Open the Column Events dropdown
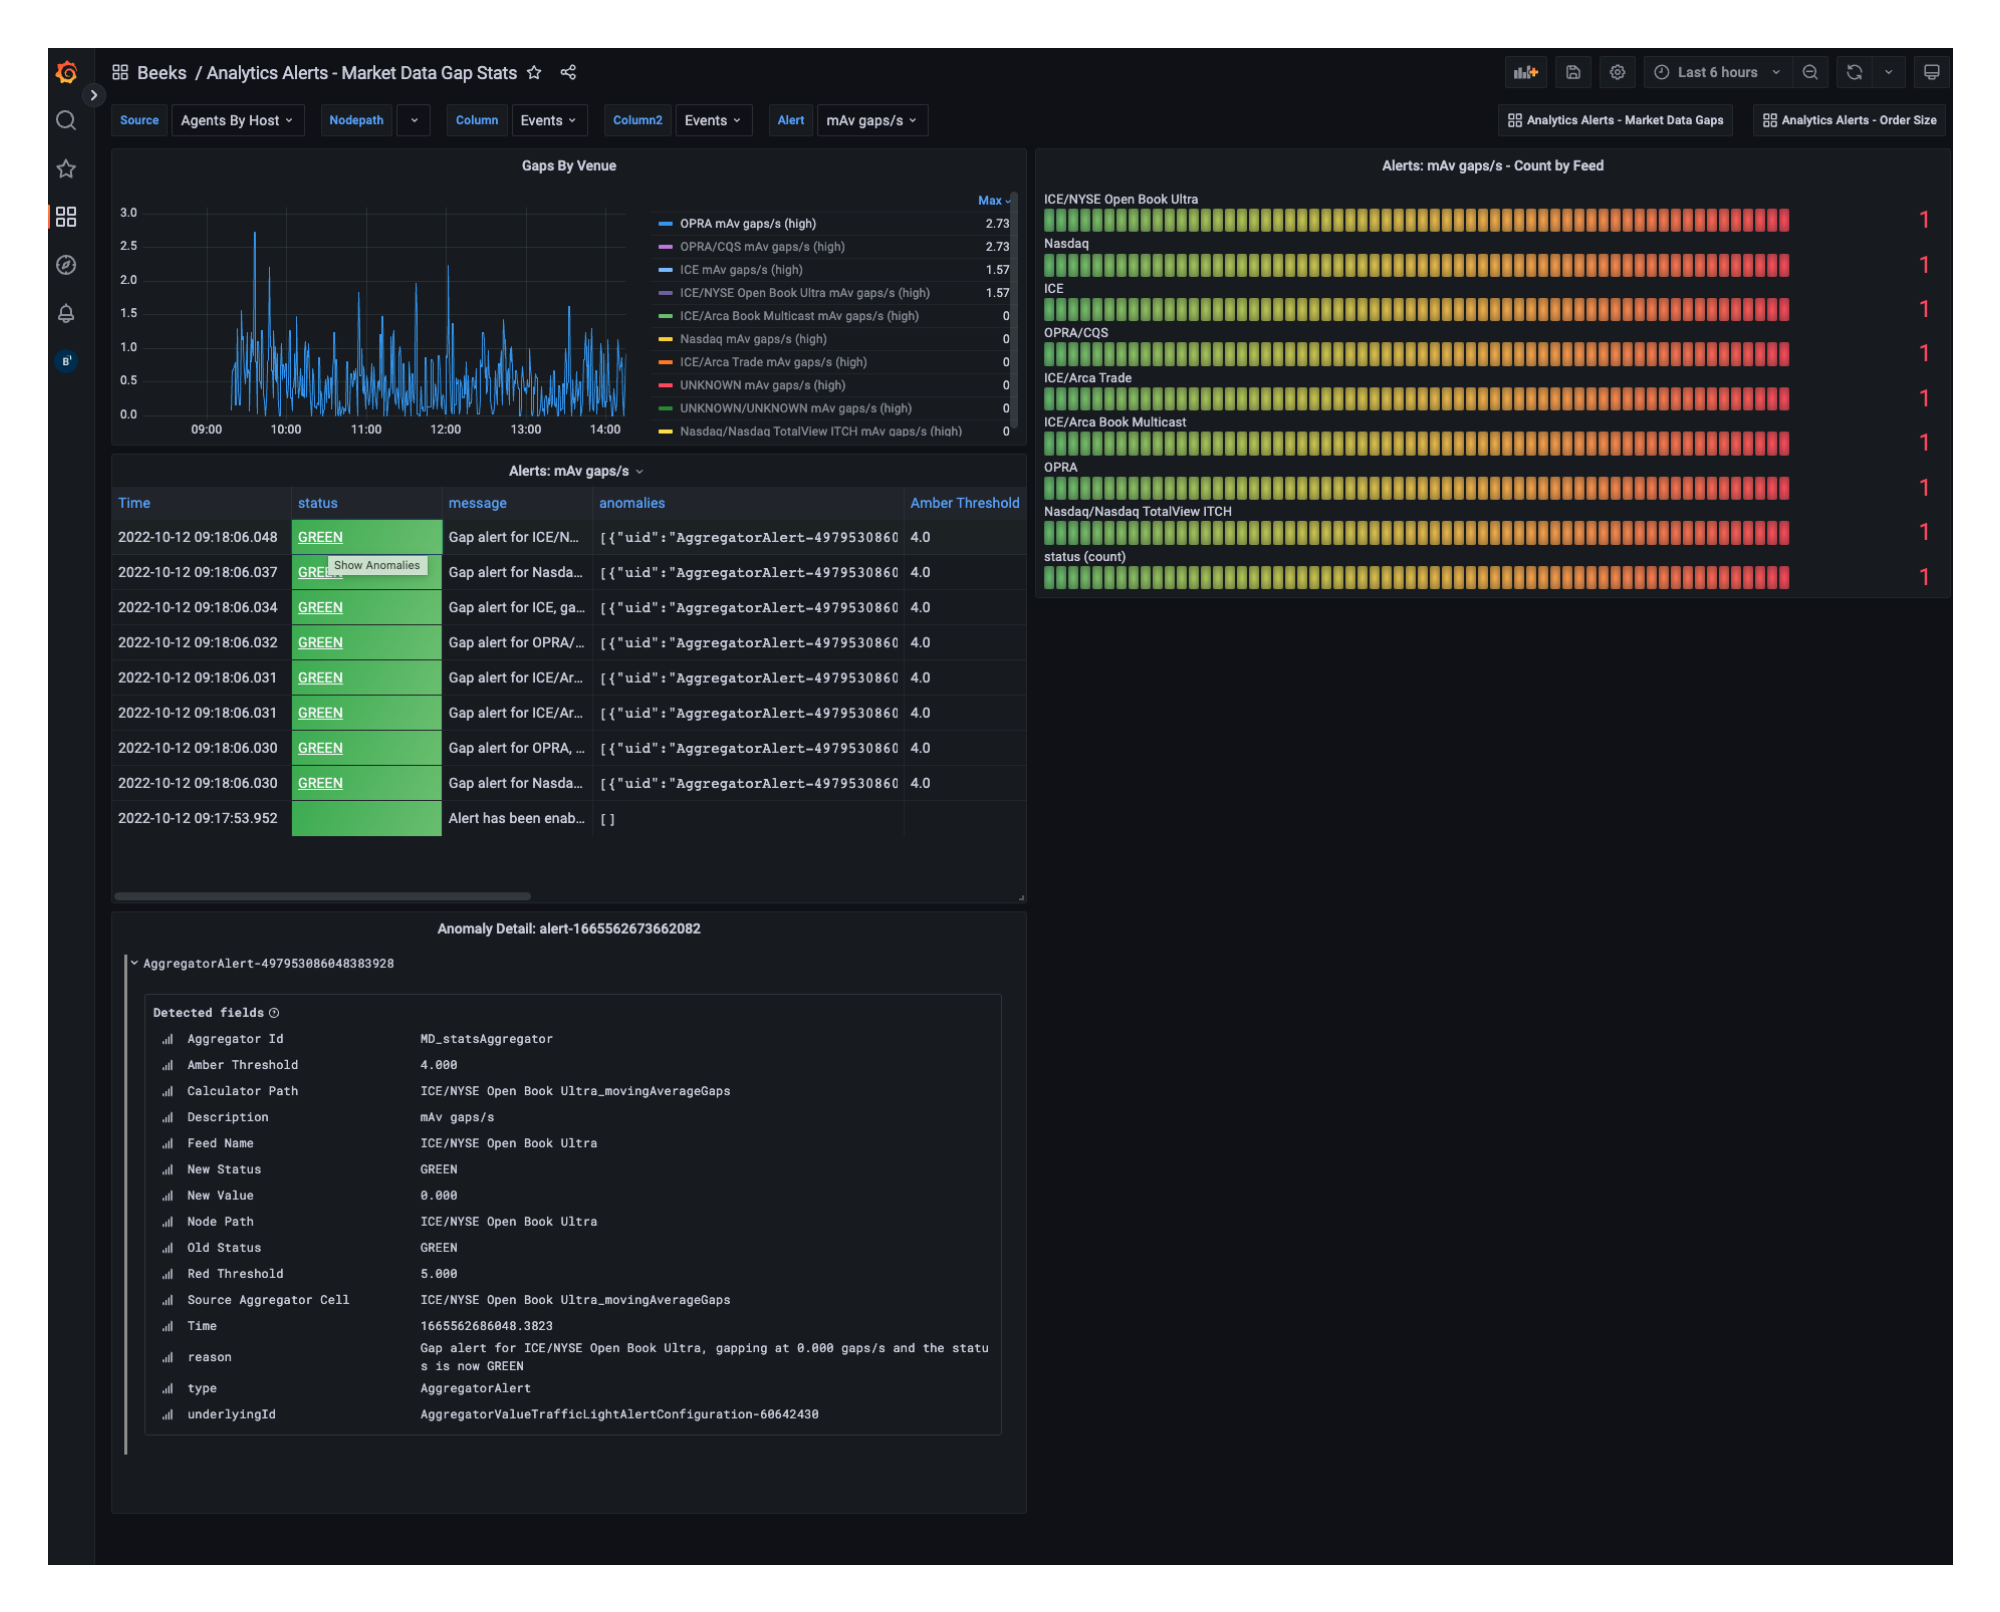This screenshot has height=1612, width=2000. click(x=548, y=120)
